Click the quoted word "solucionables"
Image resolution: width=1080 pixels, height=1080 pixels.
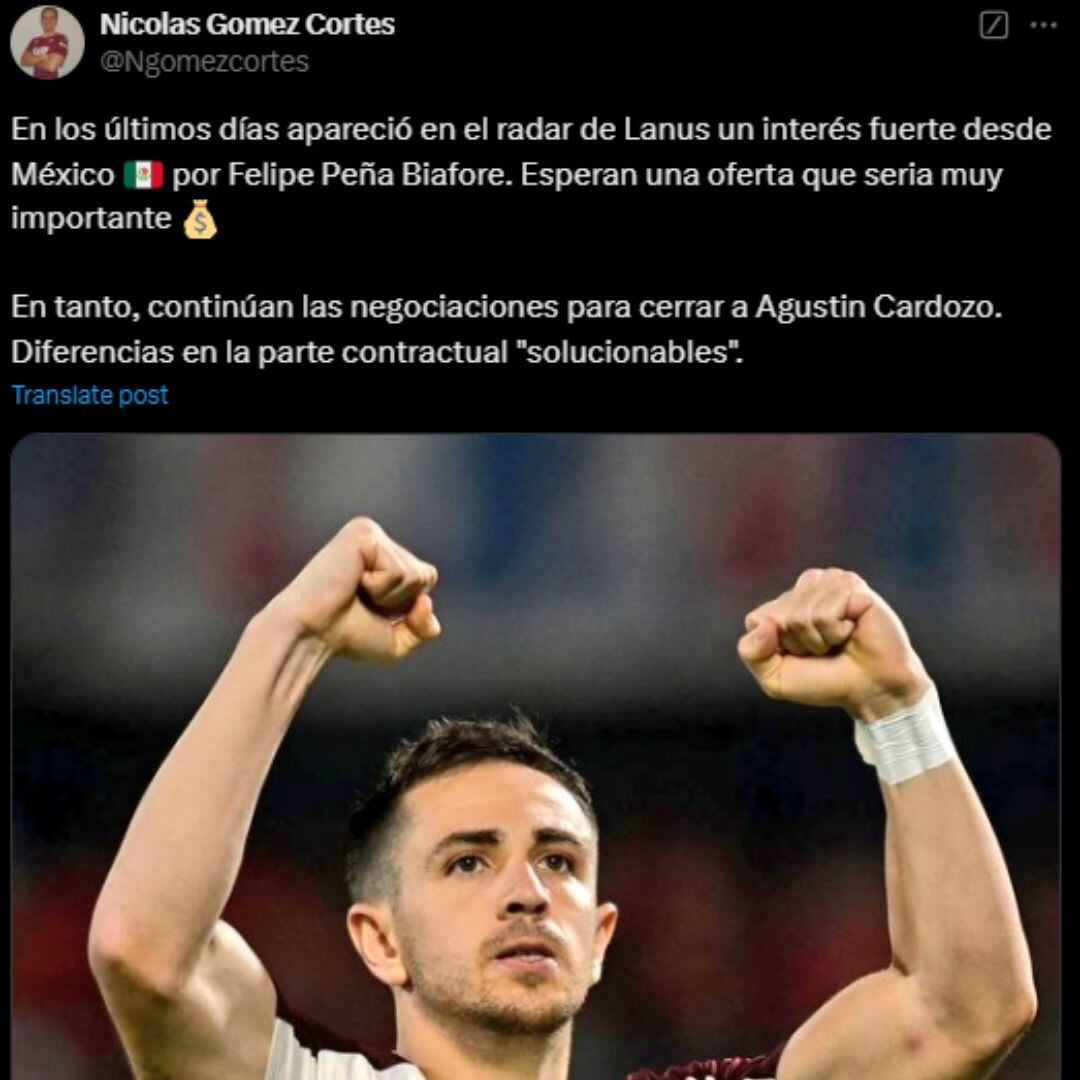point(630,352)
